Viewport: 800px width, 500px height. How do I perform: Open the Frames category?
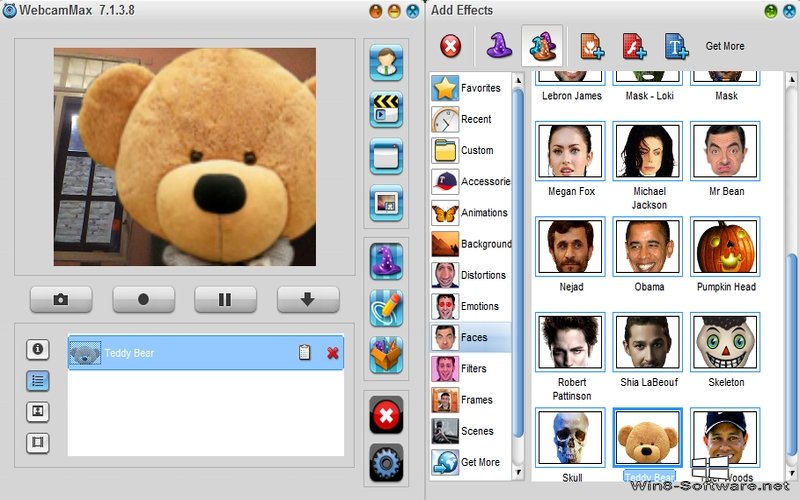pyautogui.click(x=470, y=399)
